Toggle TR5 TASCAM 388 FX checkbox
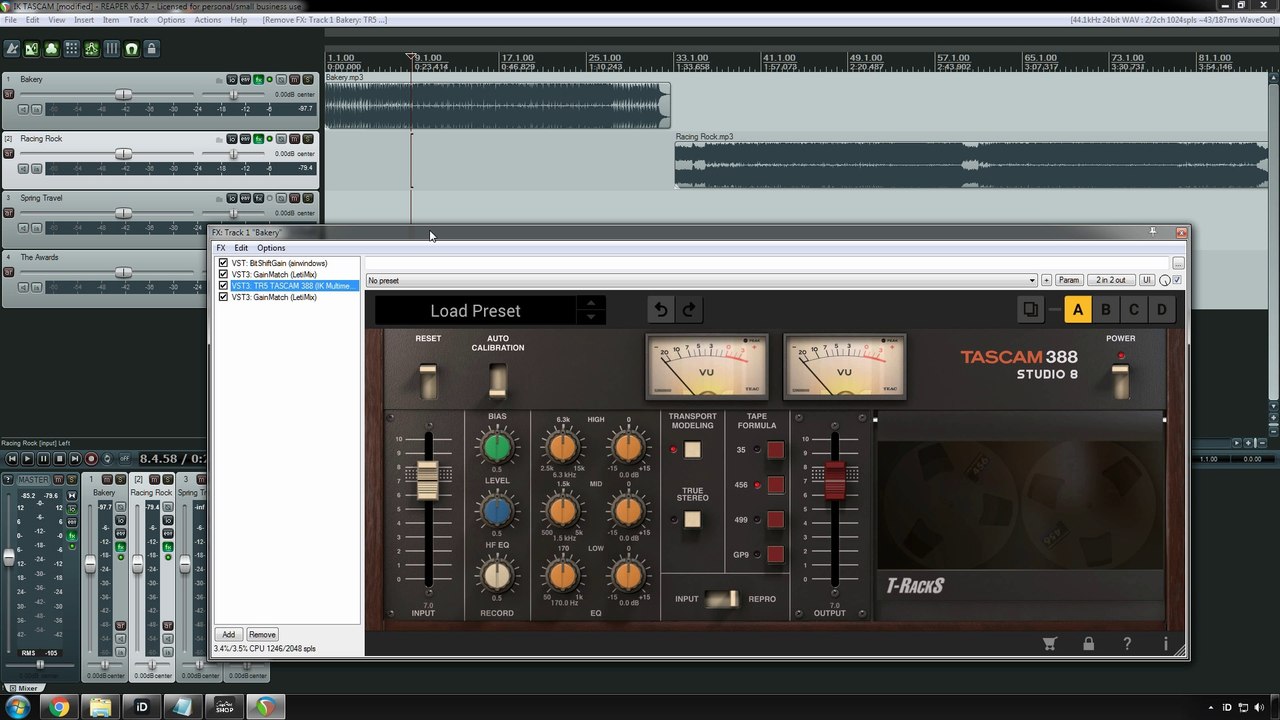The image size is (1280, 720). click(224, 286)
